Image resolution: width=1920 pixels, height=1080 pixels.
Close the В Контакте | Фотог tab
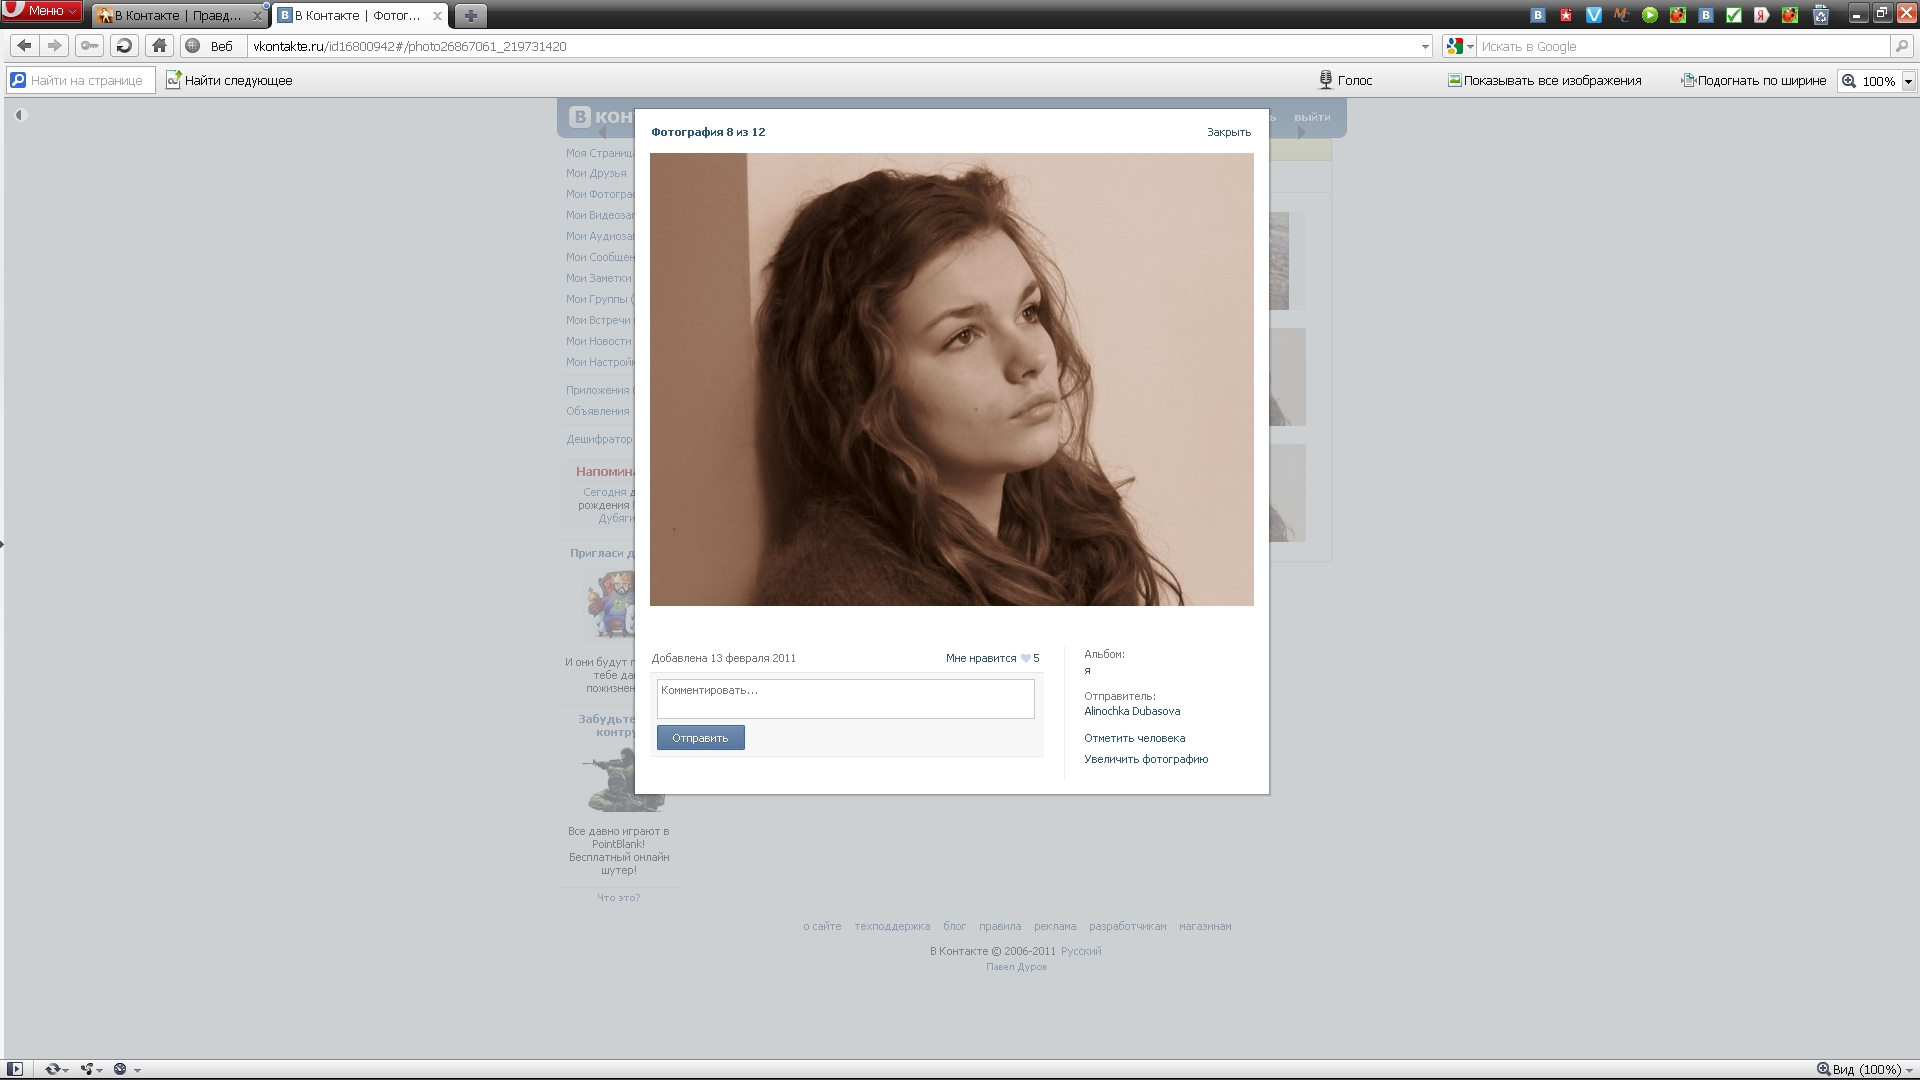tap(437, 16)
